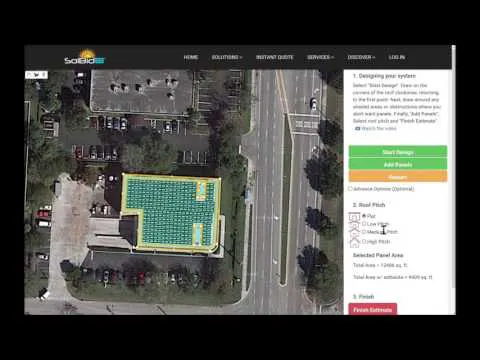Click the Total Area w/ setbacks value
This screenshot has height=360, width=480.
coord(392,277)
